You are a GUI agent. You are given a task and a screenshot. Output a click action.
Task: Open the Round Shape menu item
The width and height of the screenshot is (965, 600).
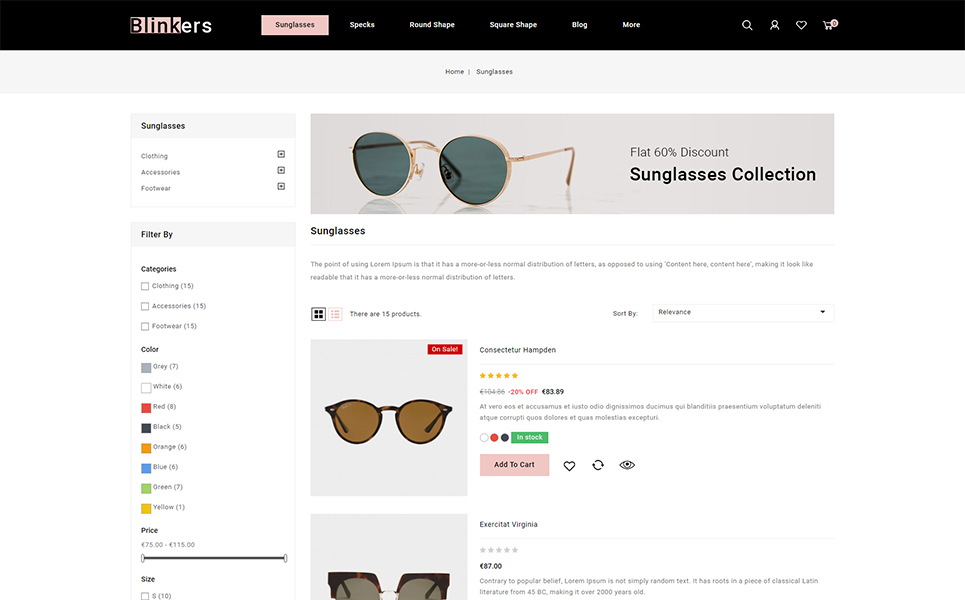432,25
